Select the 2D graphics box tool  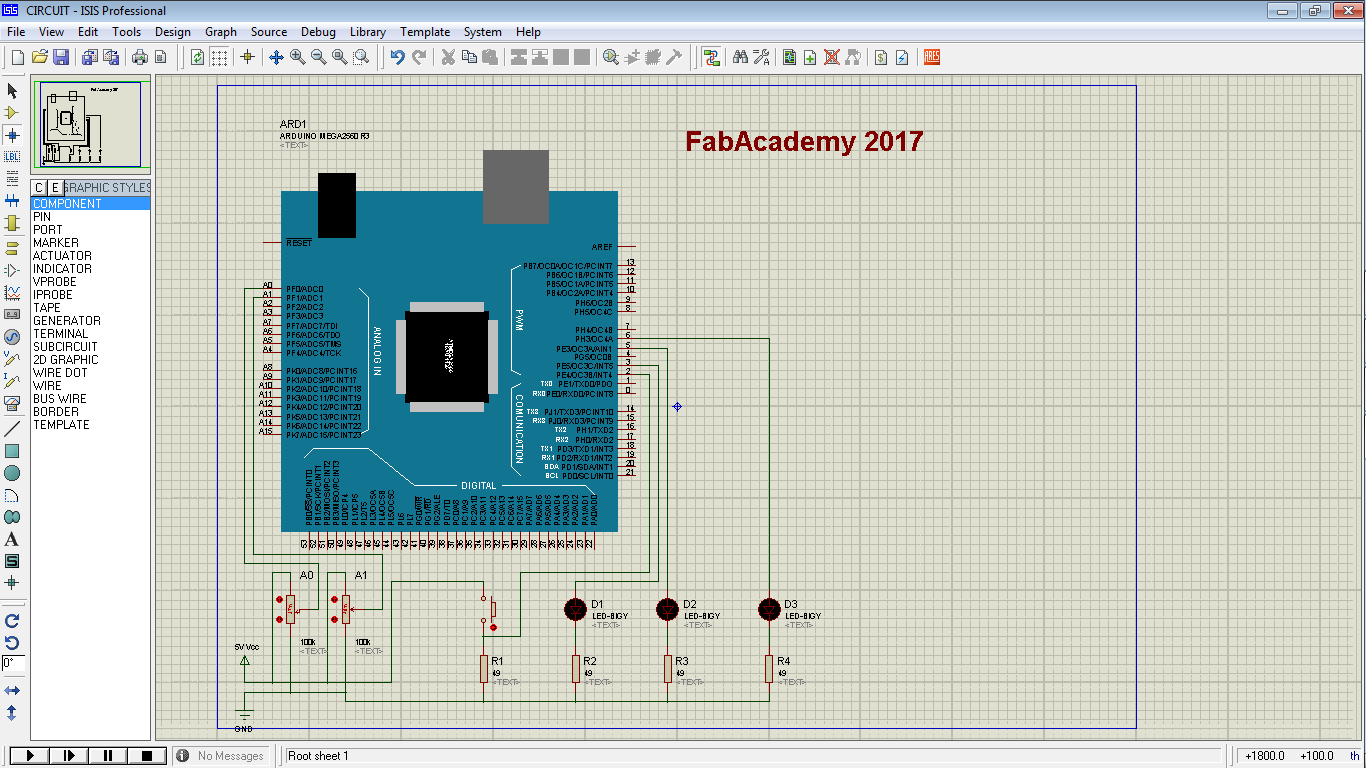[12, 451]
